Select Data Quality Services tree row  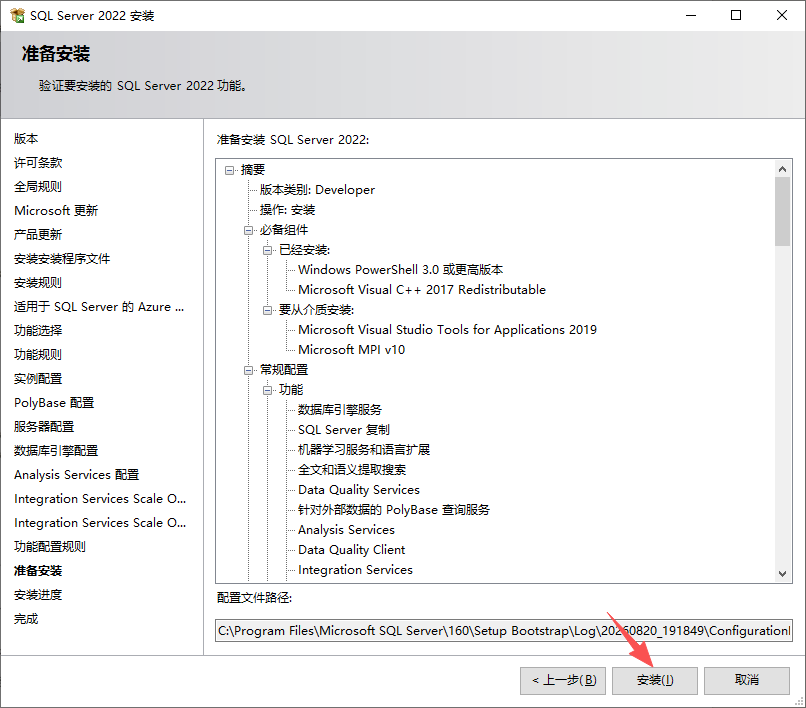pos(359,490)
